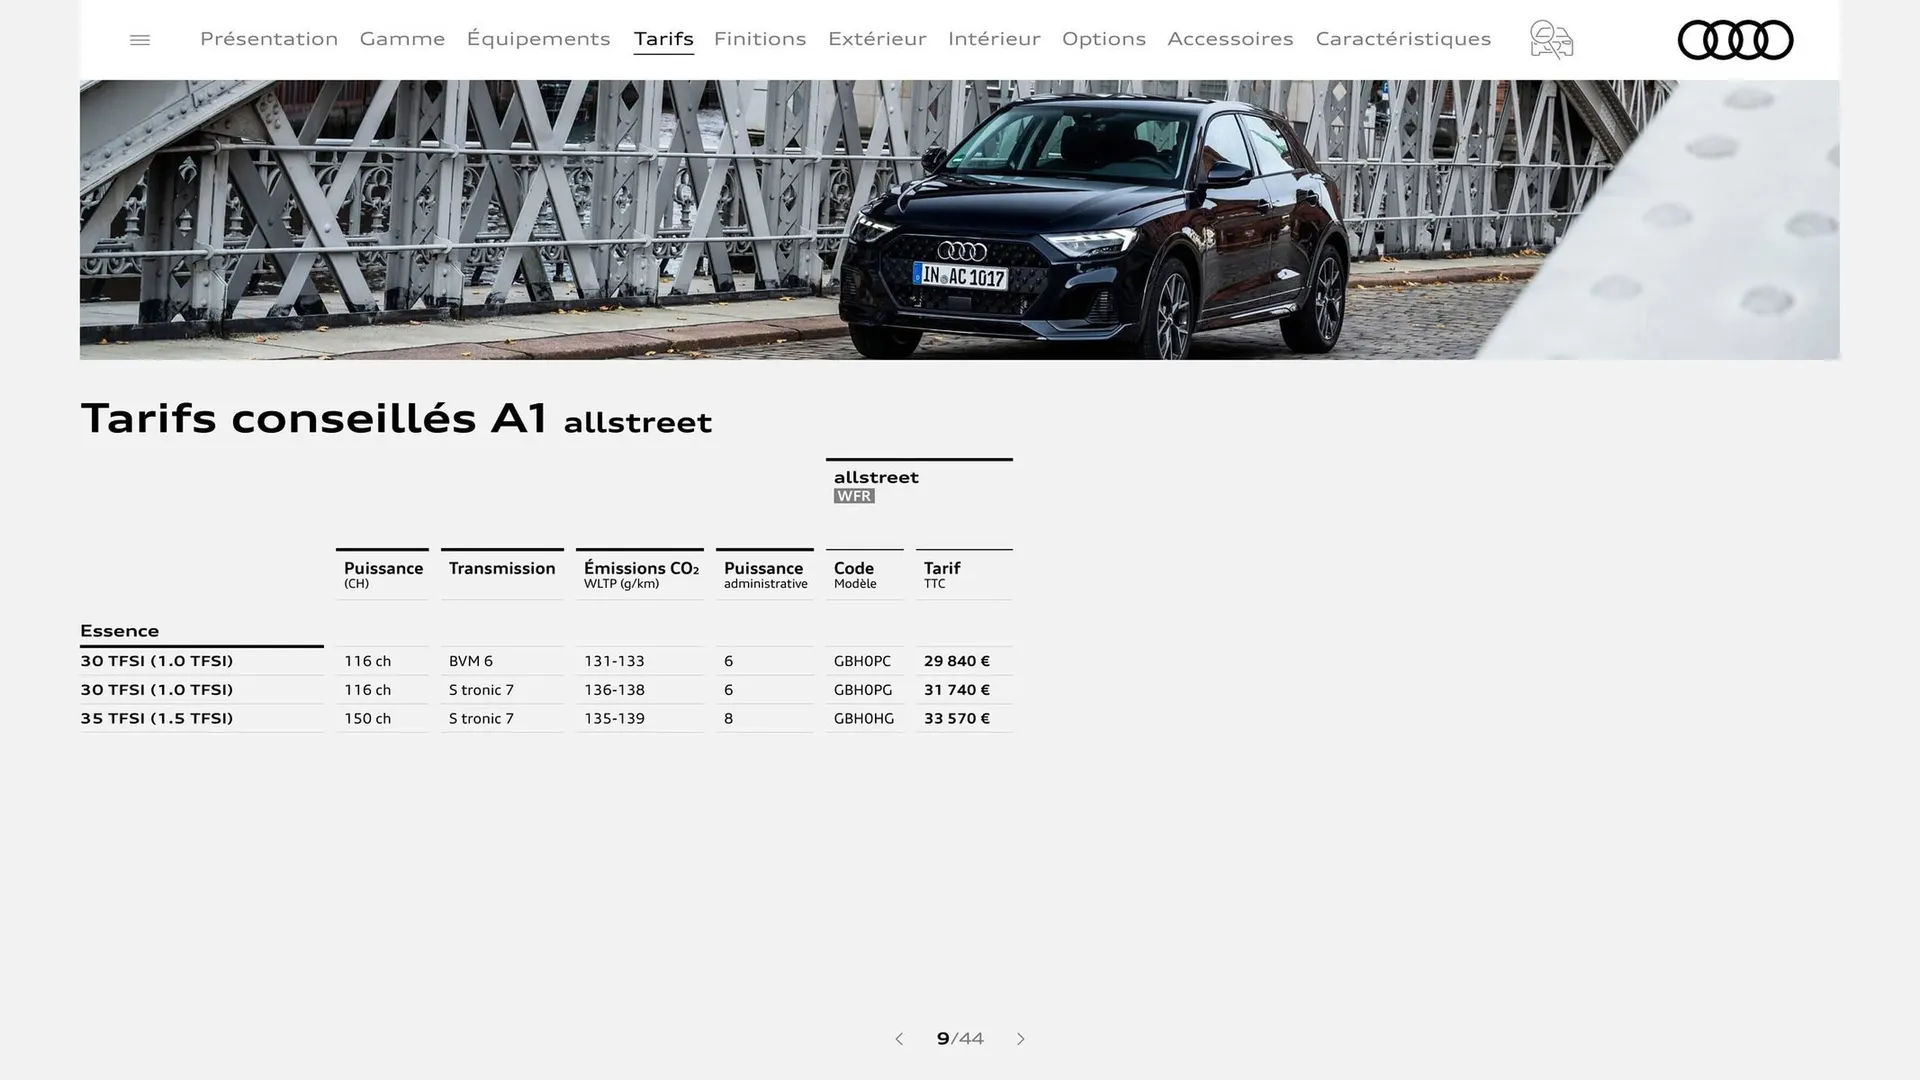
Task: Browse the Options section
Action: pos(1104,39)
